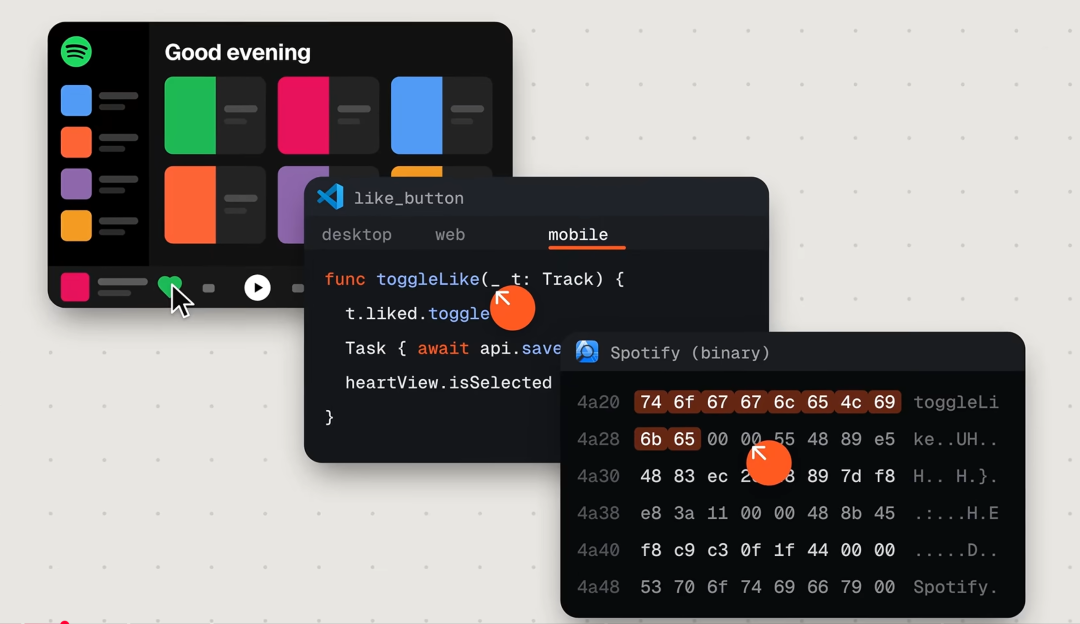Click the 4a48 offset in the hex view
This screenshot has height=624, width=1080.
[x=598, y=587]
